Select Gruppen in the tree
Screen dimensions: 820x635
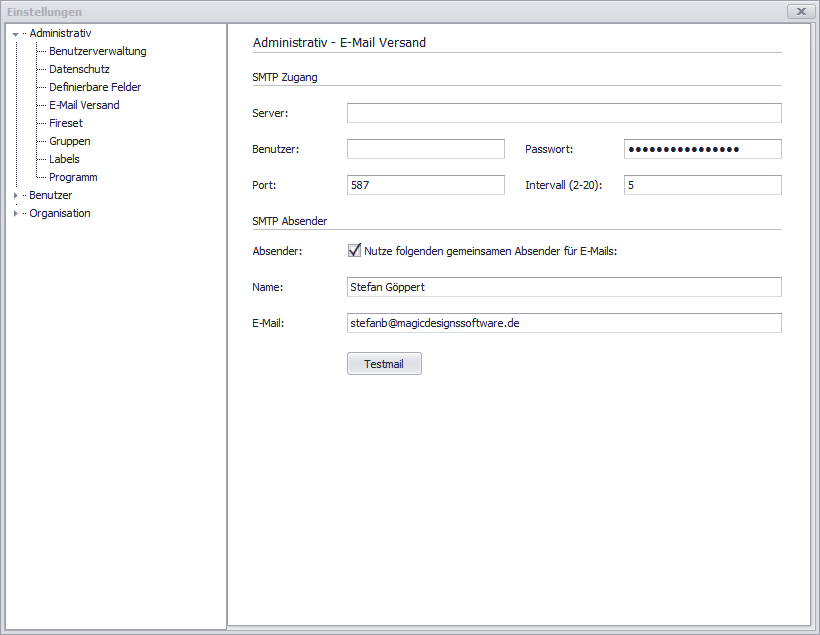click(69, 141)
